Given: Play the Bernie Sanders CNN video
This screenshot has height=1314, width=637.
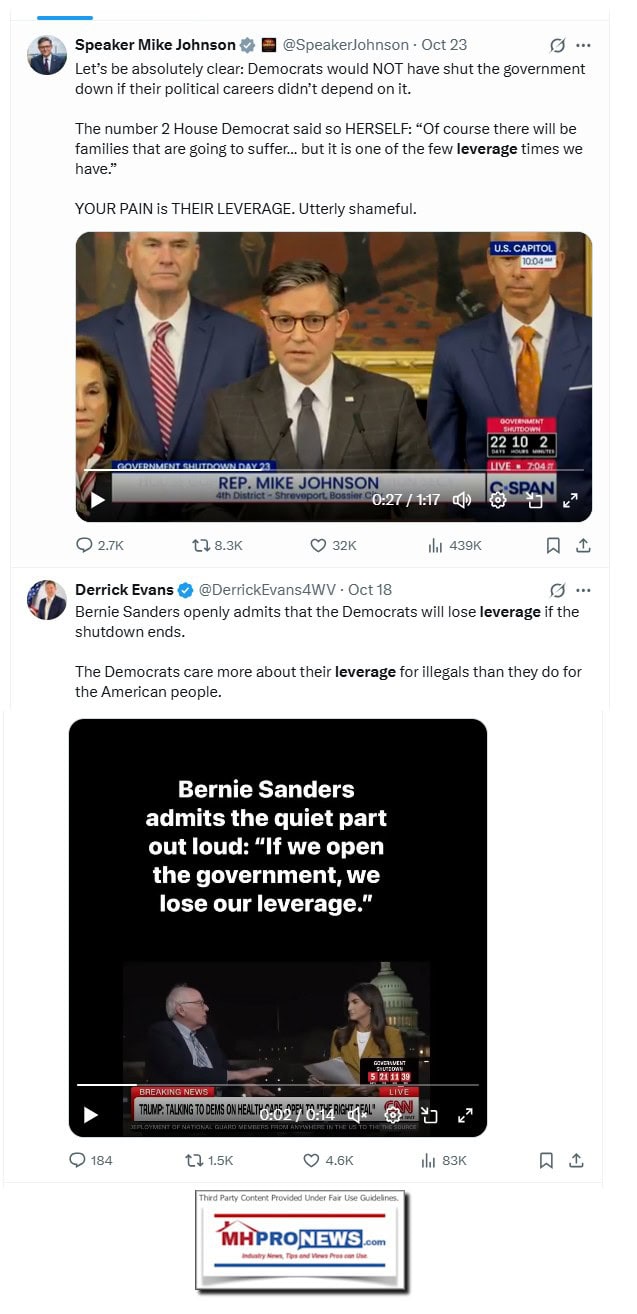Looking at the screenshot, I should tap(91, 1115).
